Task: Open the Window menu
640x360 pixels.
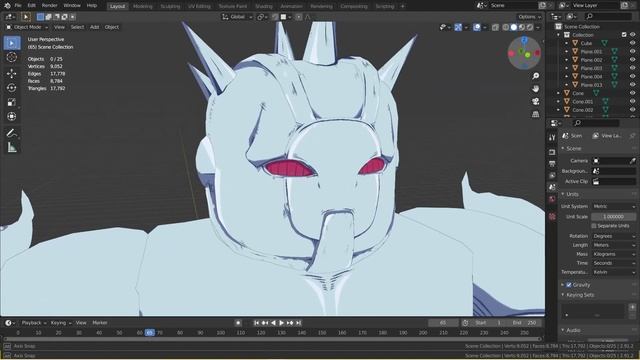Action: coord(72,6)
